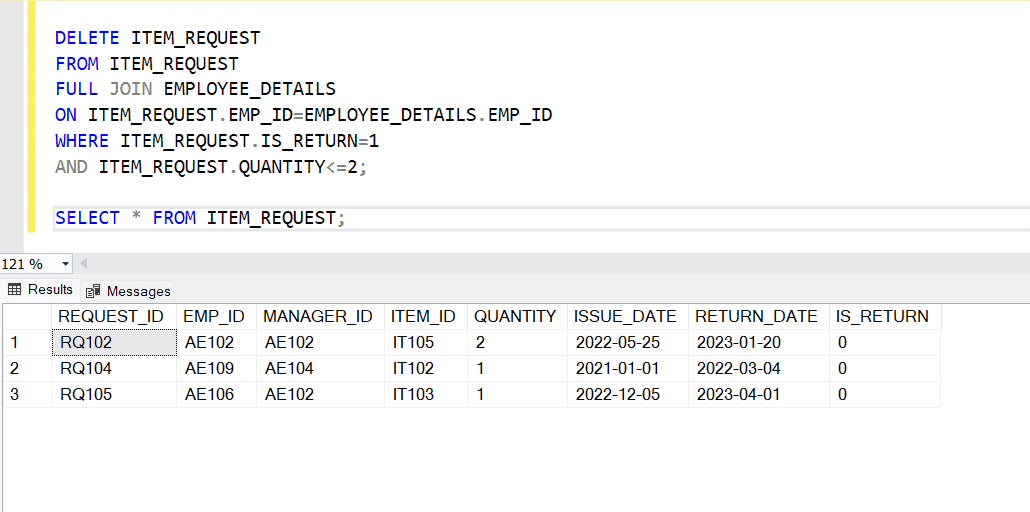Select the MANAGER_ID column header
The height and width of the screenshot is (512, 1030).
pyautogui.click(x=320, y=316)
